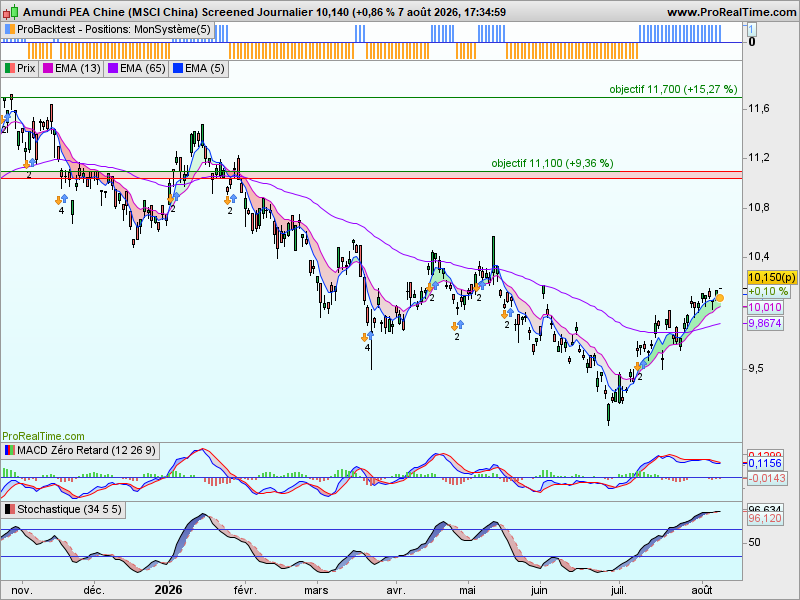
Task: Click the magenta 10,010 EMA value tag
Action: (x=765, y=307)
